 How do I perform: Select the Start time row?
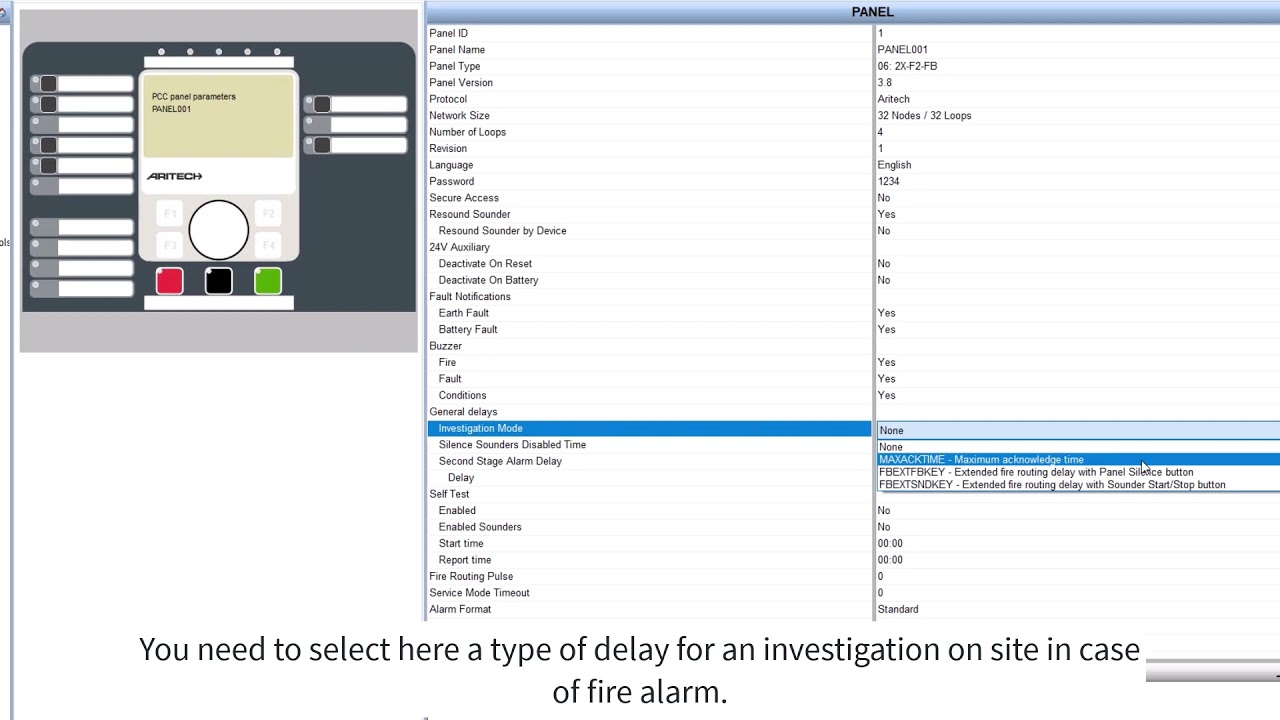tap(649, 544)
